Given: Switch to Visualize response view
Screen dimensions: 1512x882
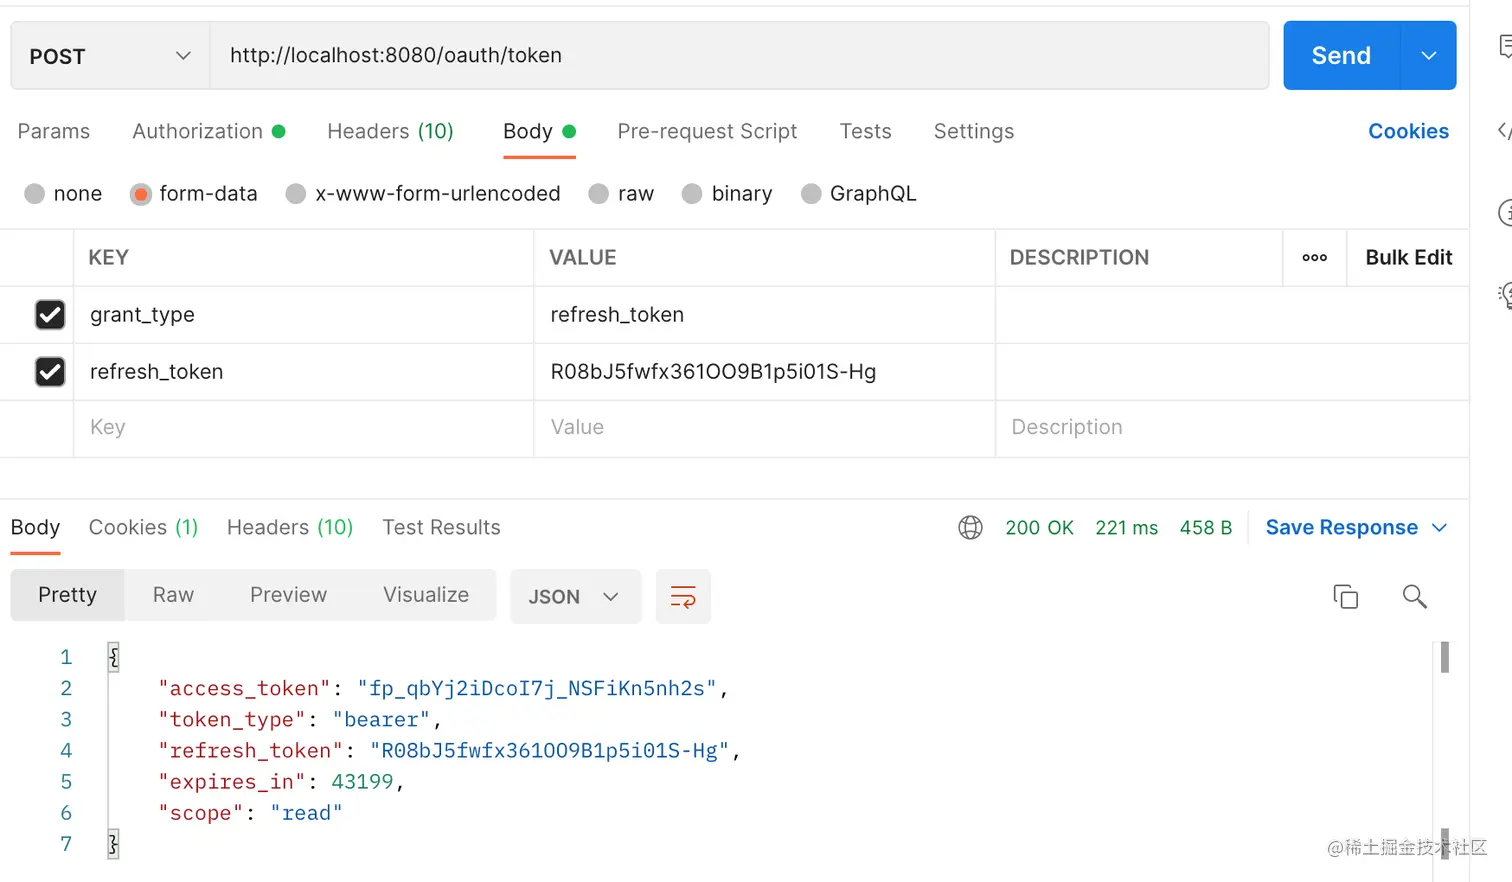Looking at the screenshot, I should coord(426,595).
